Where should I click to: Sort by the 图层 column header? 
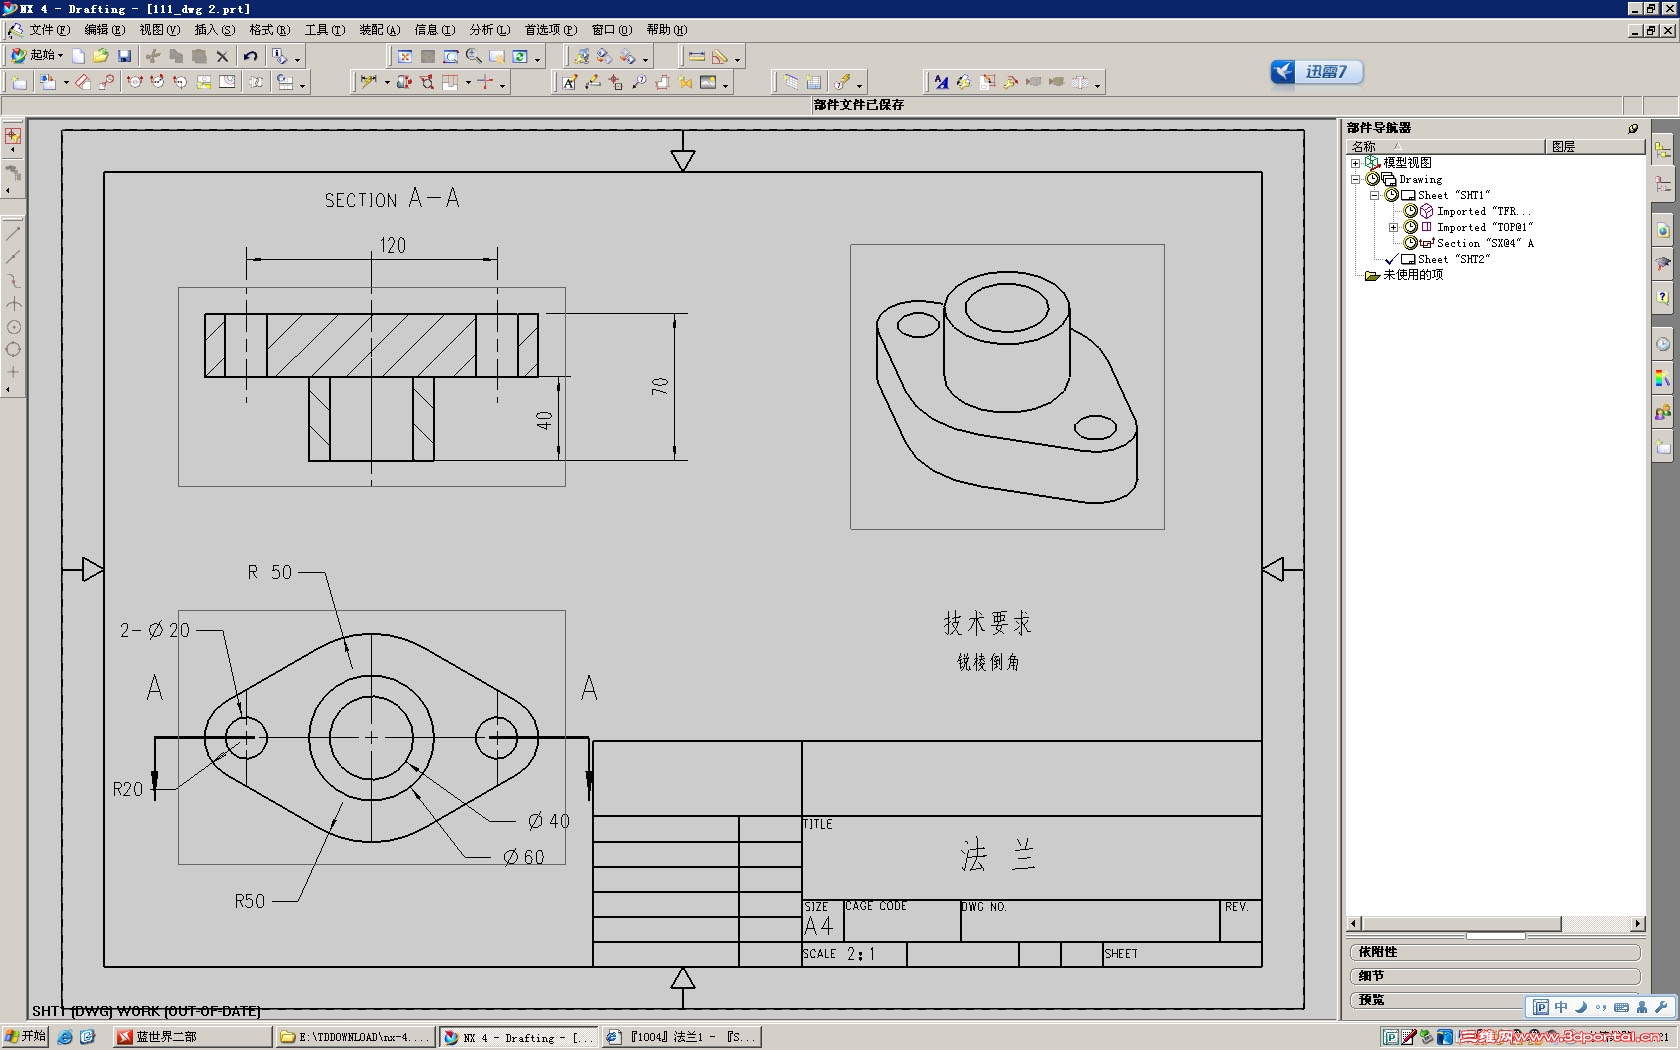pyautogui.click(x=1595, y=146)
